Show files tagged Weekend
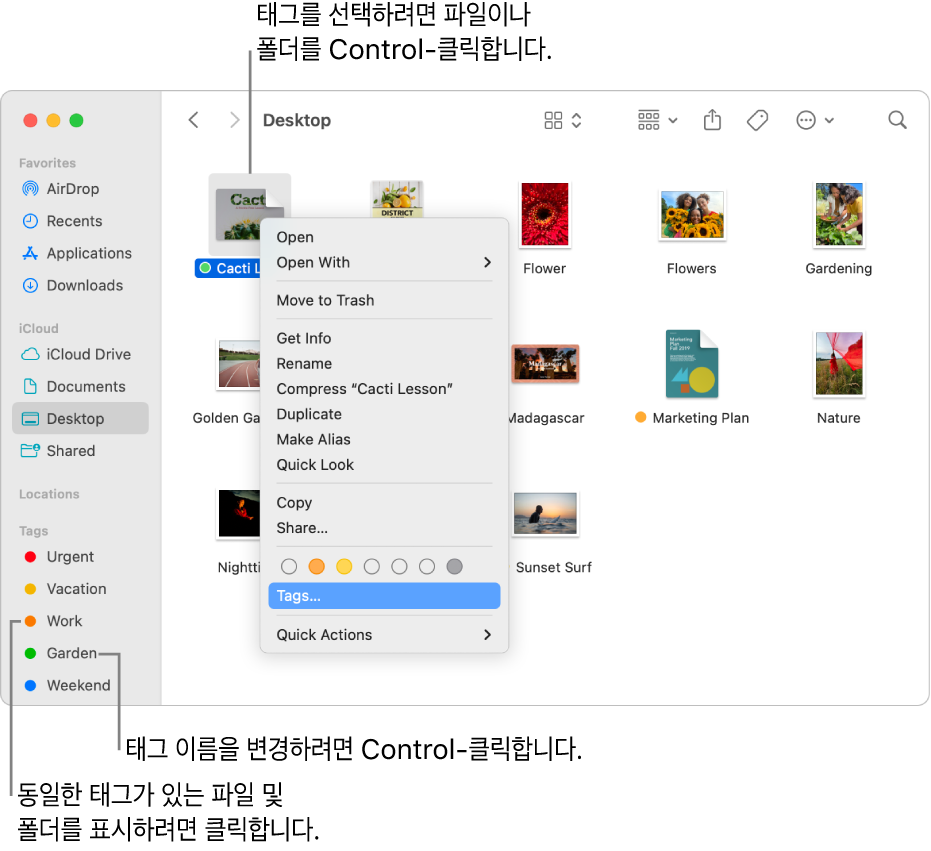The height and width of the screenshot is (851, 931). pyautogui.click(x=80, y=685)
